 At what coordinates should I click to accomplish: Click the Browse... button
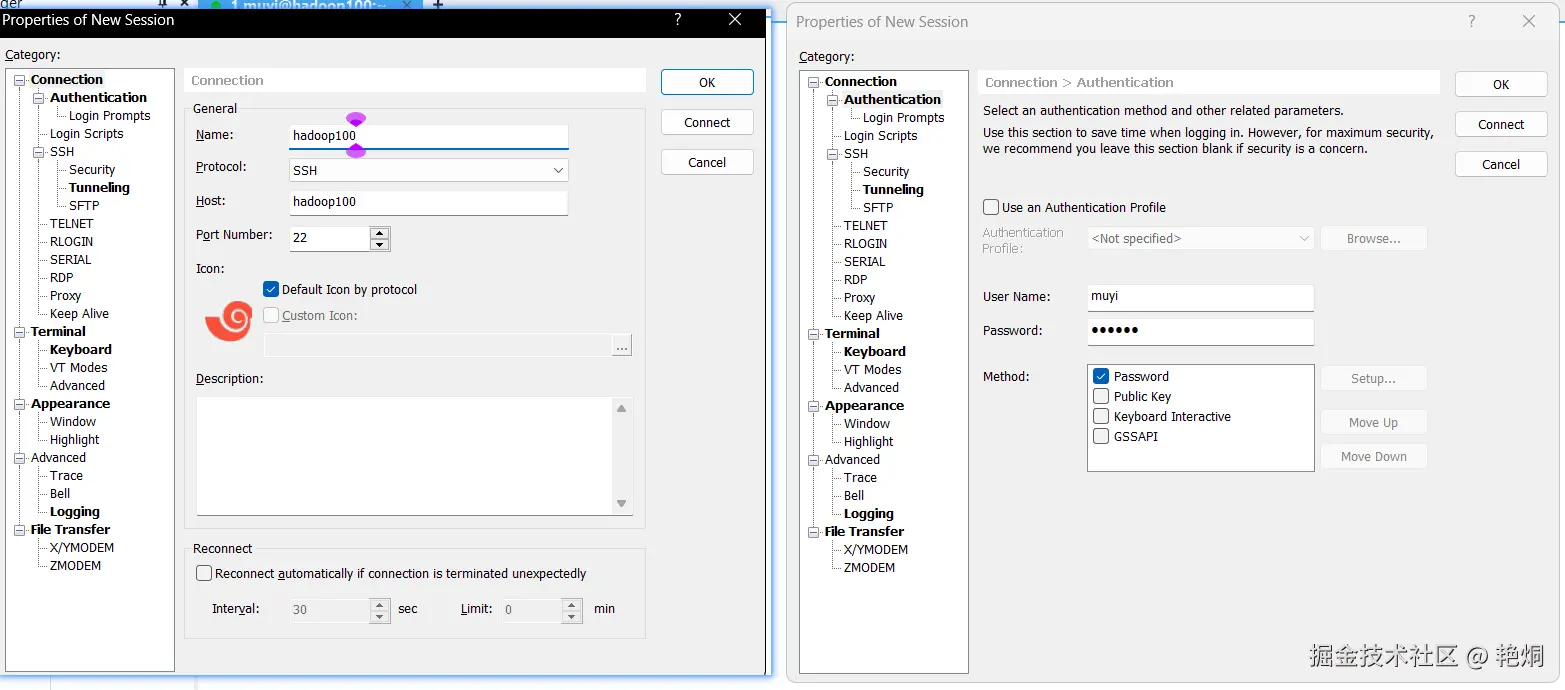pyautogui.click(x=1373, y=239)
